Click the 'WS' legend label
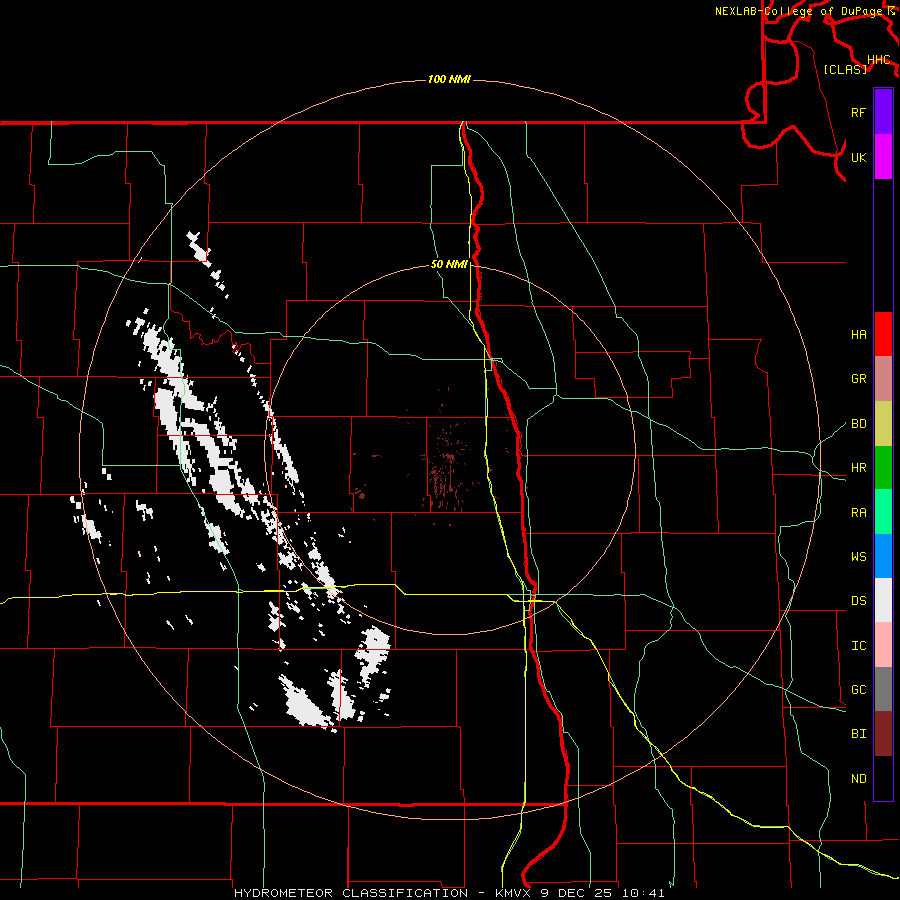 coord(858,556)
